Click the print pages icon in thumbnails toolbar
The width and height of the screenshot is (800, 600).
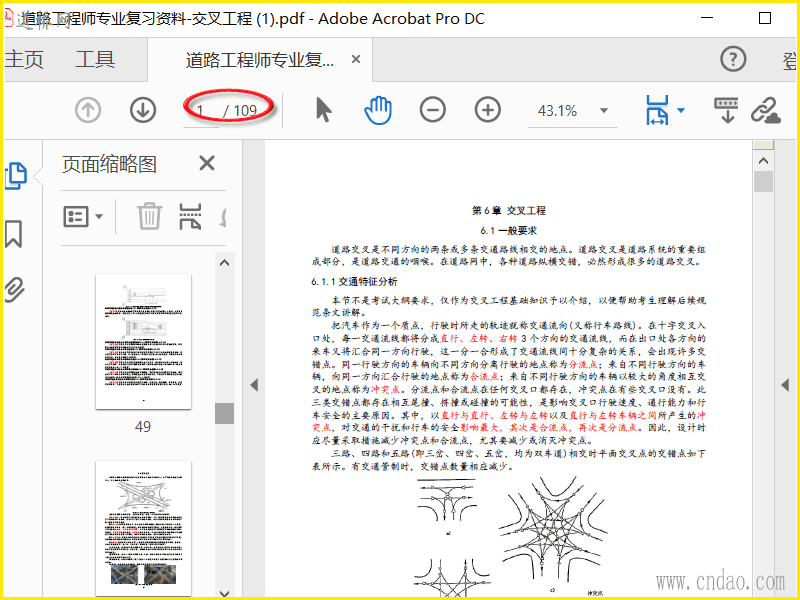click(190, 216)
